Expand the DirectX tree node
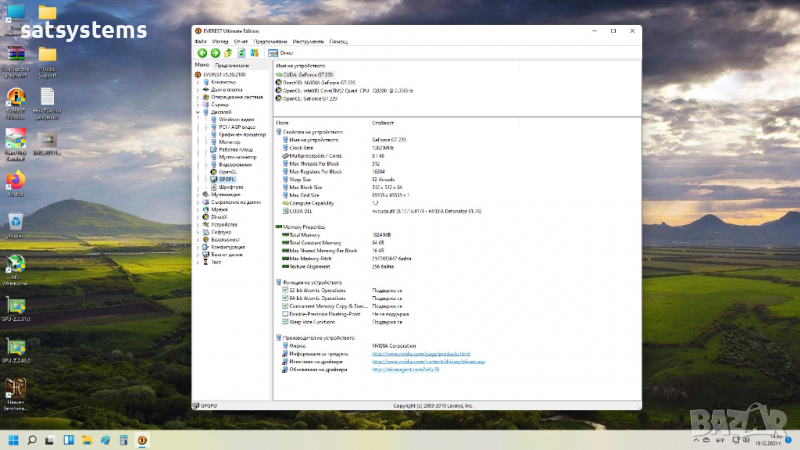 click(x=198, y=216)
